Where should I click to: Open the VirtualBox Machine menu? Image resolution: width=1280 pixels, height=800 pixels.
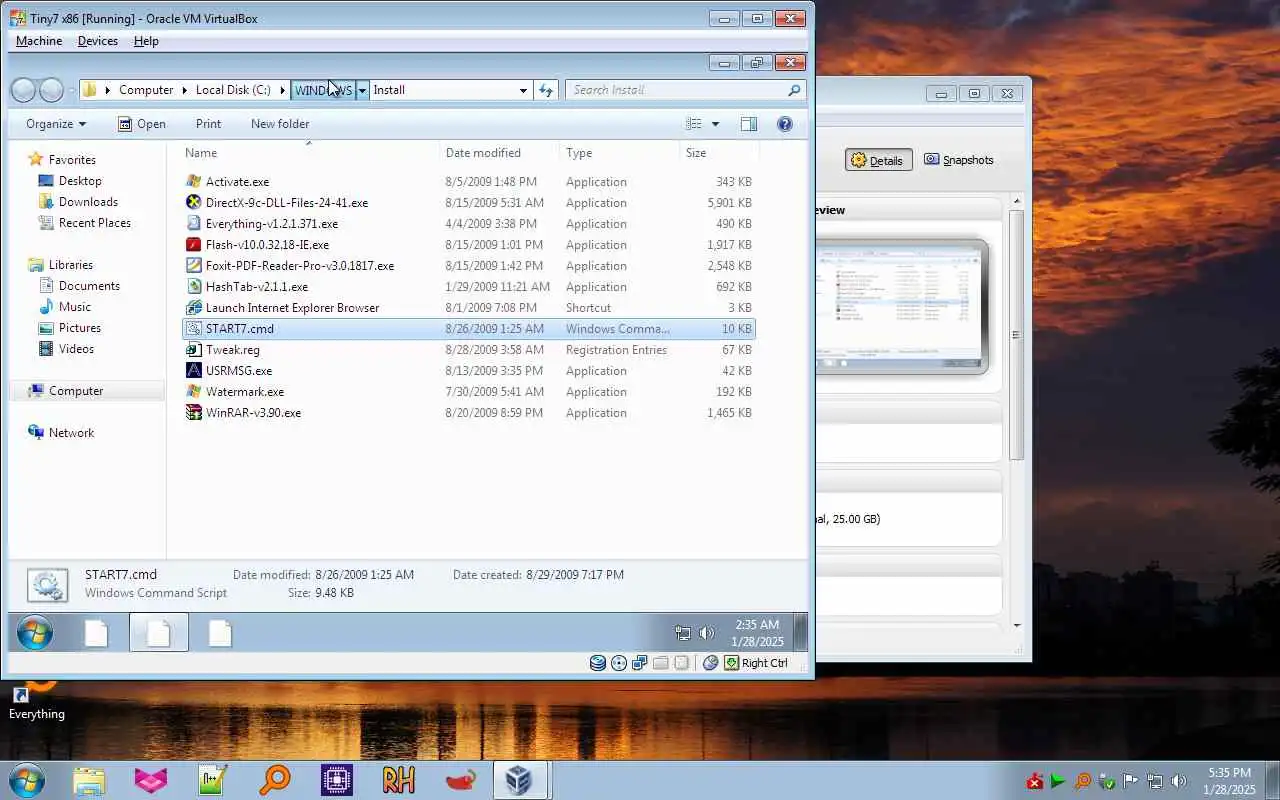click(x=39, y=41)
